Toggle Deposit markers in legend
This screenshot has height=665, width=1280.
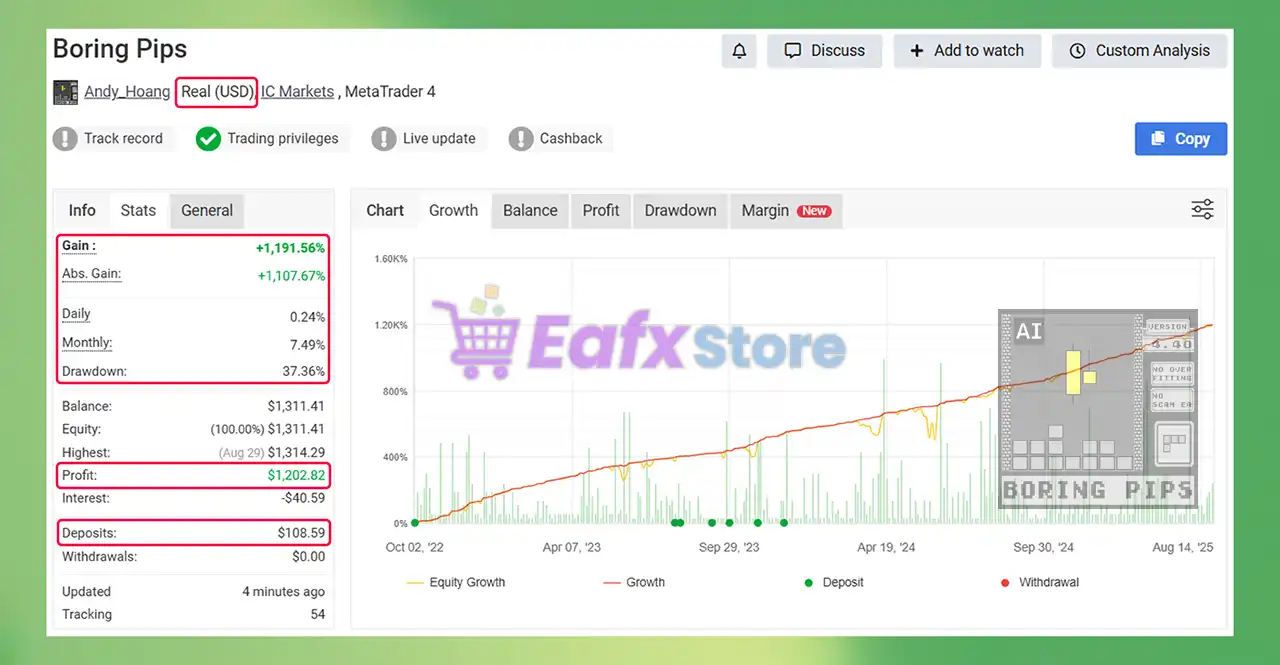833,582
